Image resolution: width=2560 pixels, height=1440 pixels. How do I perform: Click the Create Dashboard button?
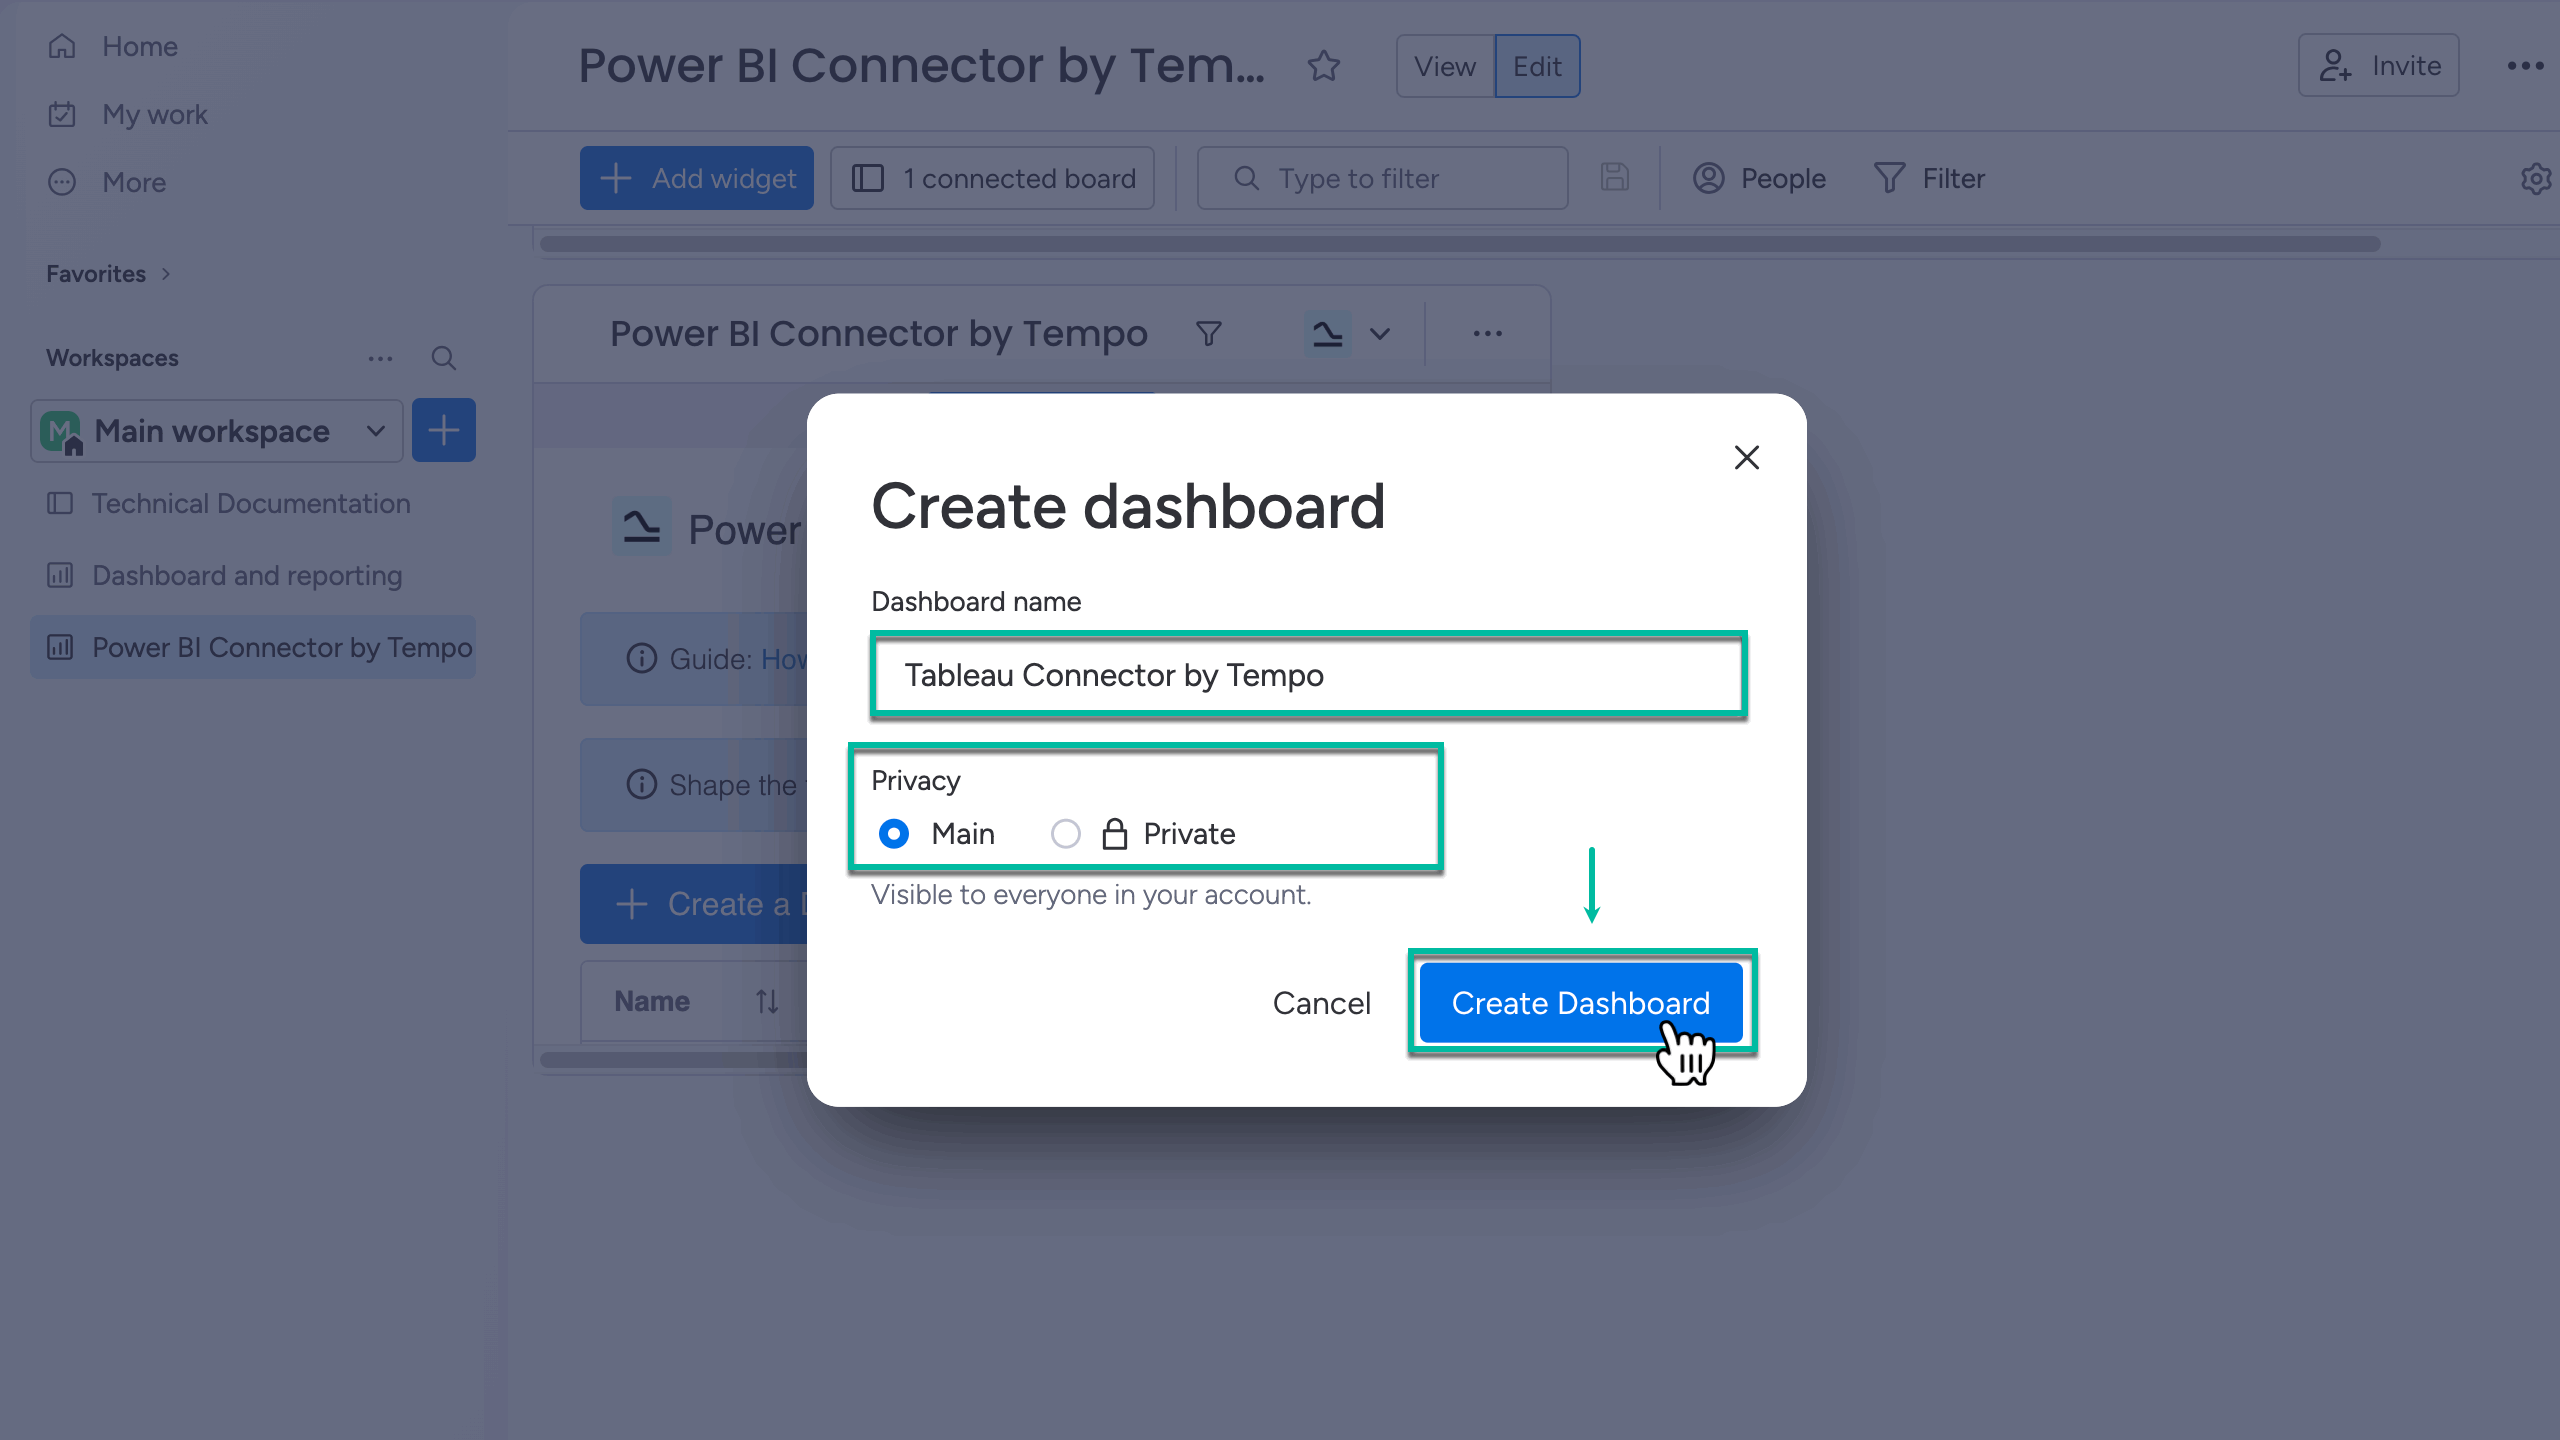tap(1580, 1002)
